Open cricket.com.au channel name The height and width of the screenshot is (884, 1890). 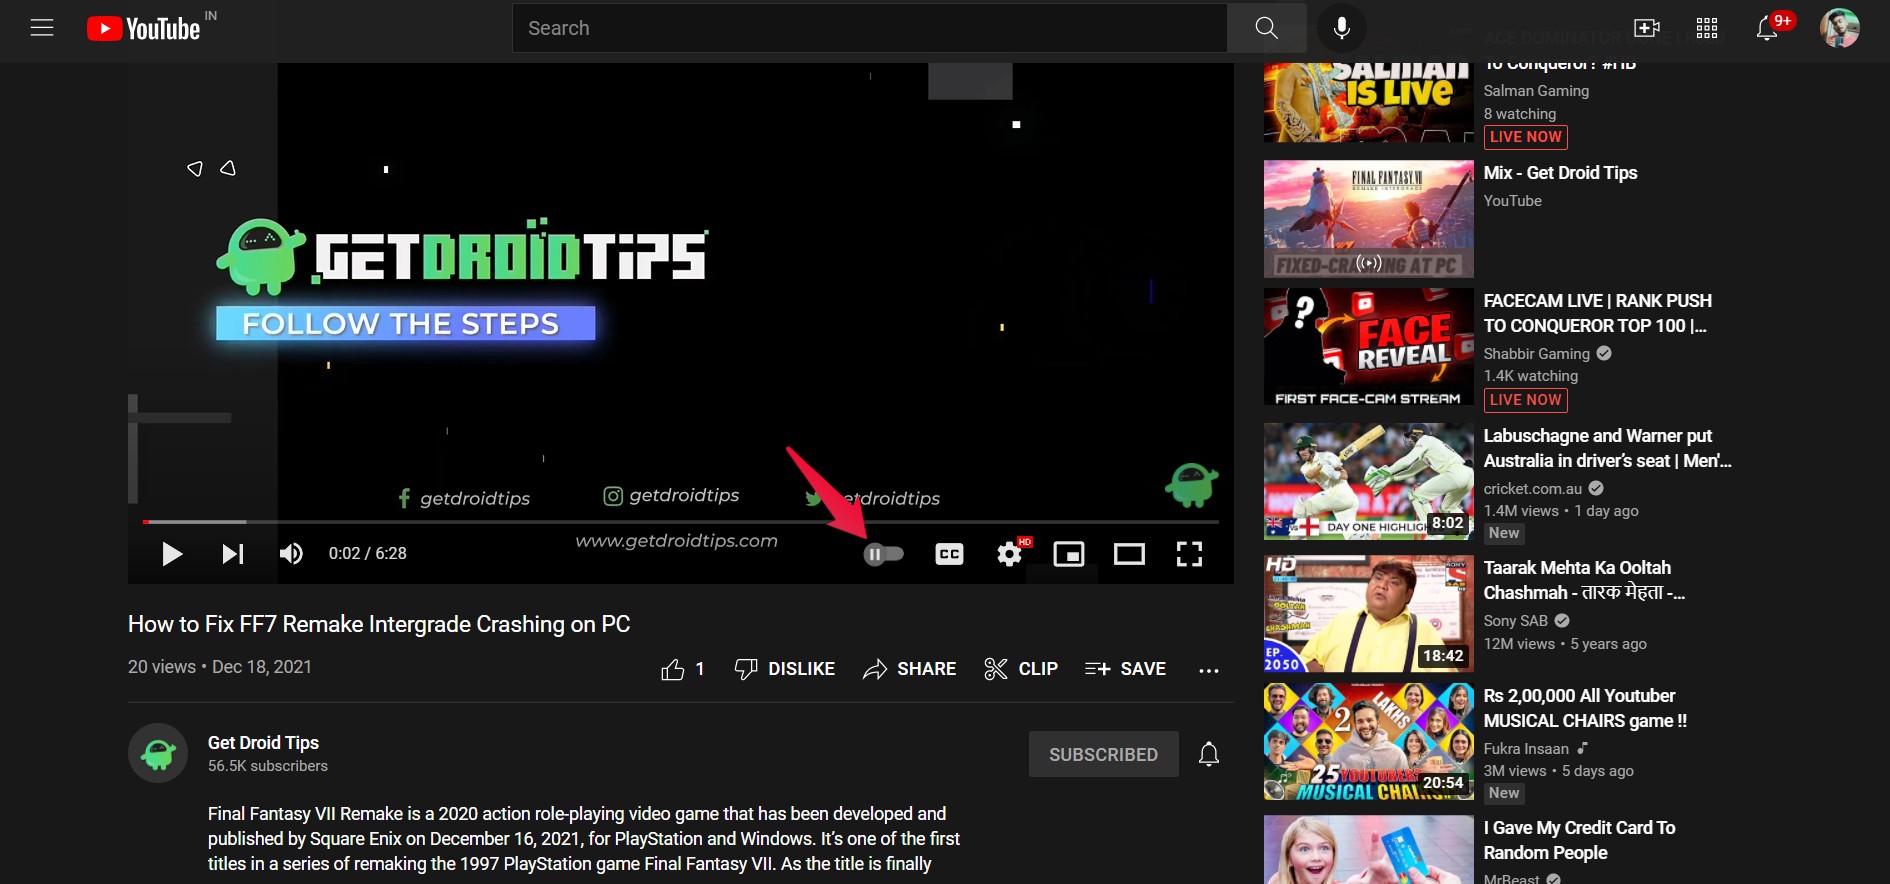click(1533, 489)
